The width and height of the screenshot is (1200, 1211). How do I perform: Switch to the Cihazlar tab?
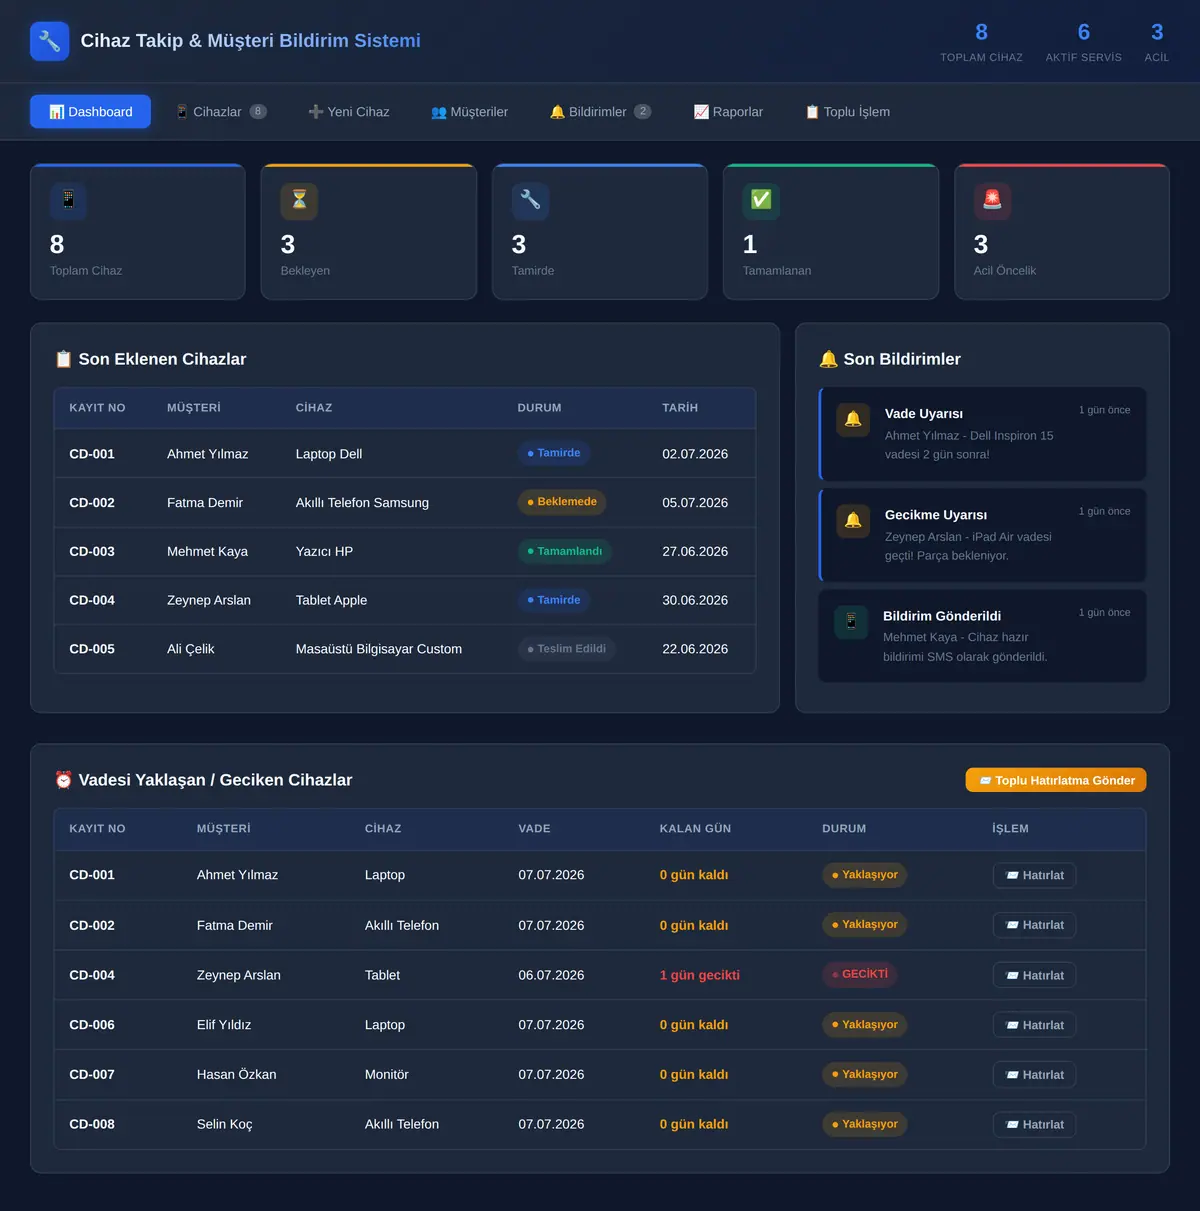pyautogui.click(x=221, y=112)
